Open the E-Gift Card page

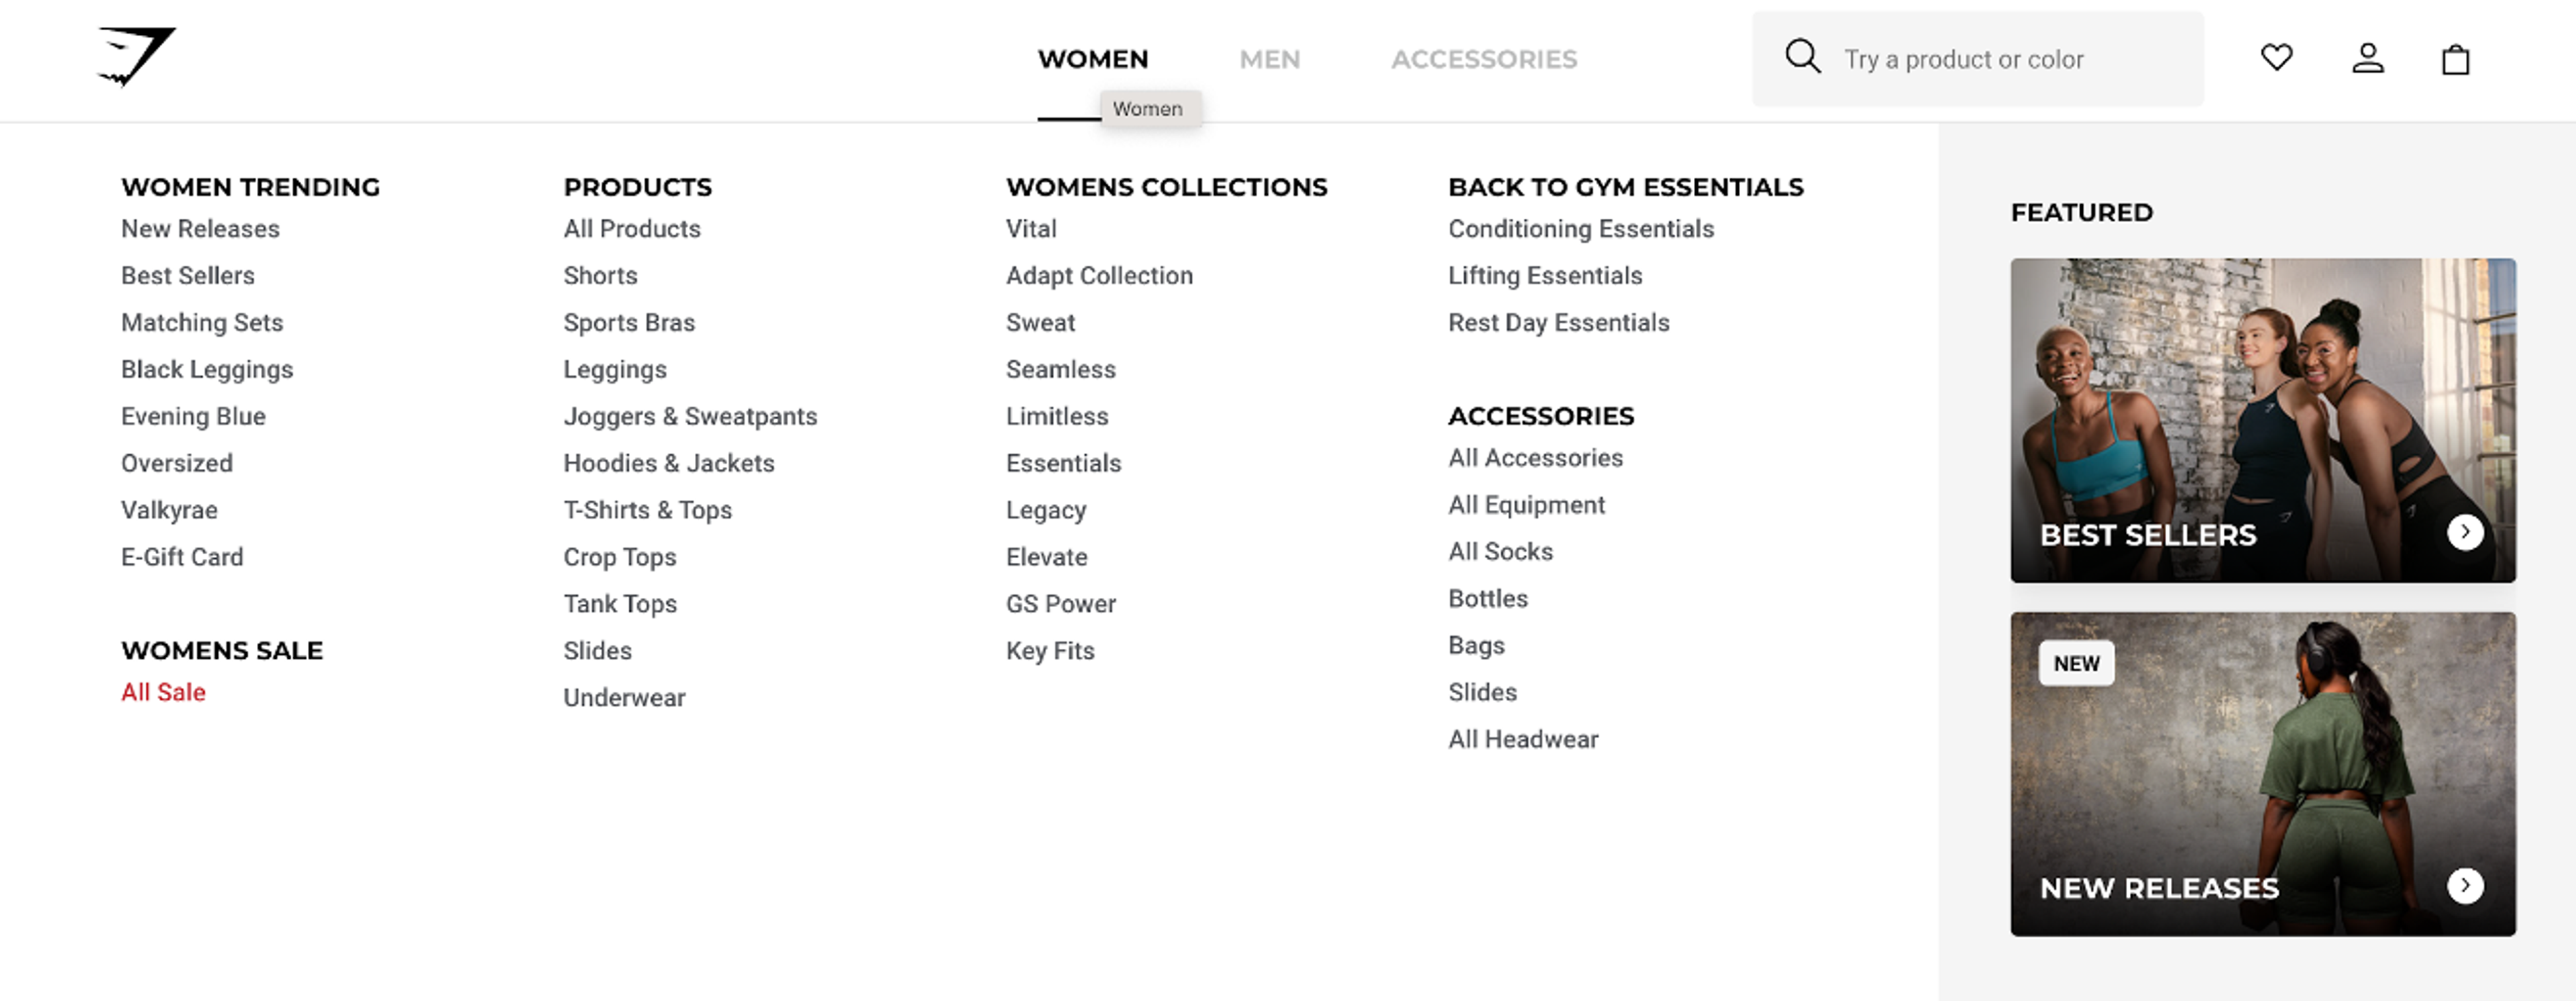[x=182, y=557]
